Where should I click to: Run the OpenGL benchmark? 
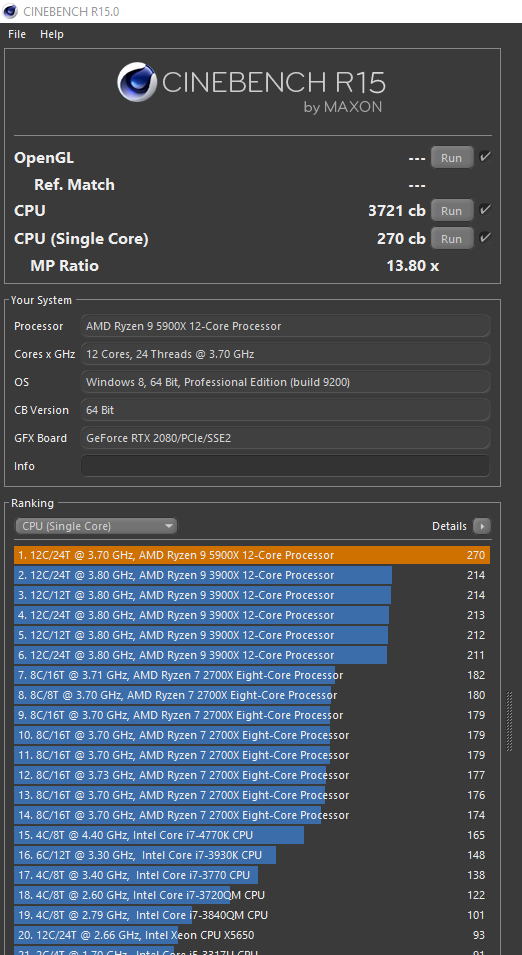point(452,158)
